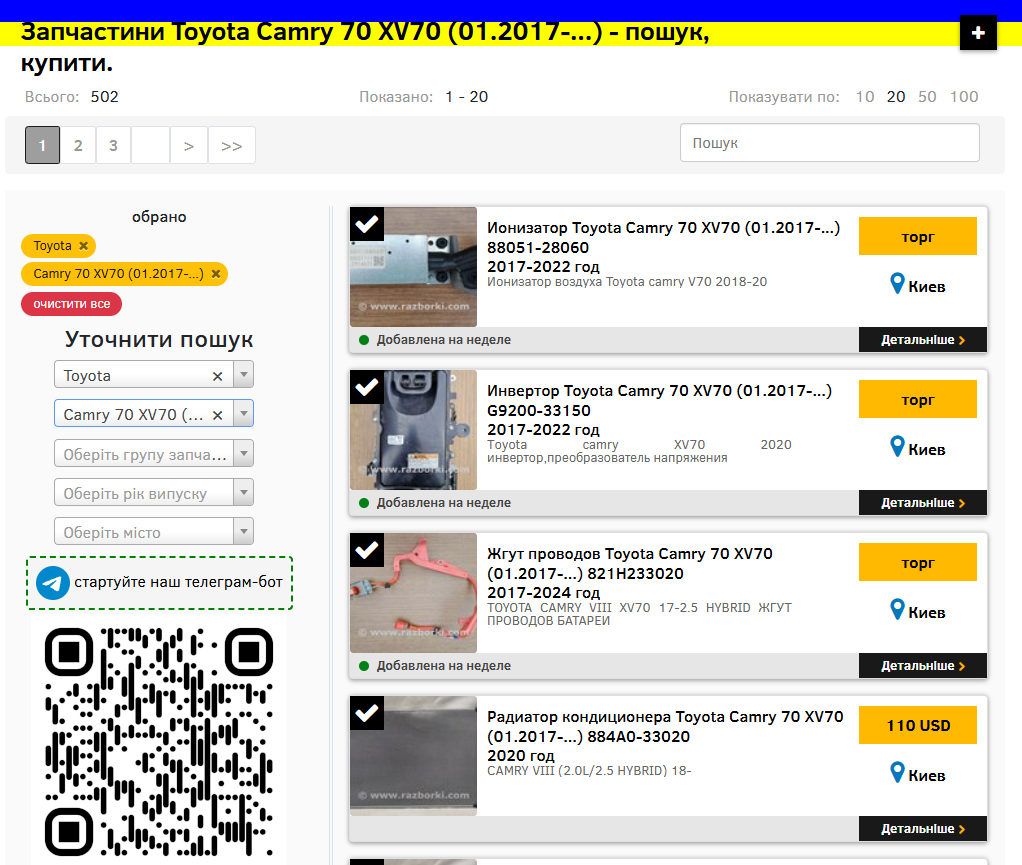Viewport: 1022px width, 865px height.
Task: Click the Telegram QR code image
Action: pos(159,742)
